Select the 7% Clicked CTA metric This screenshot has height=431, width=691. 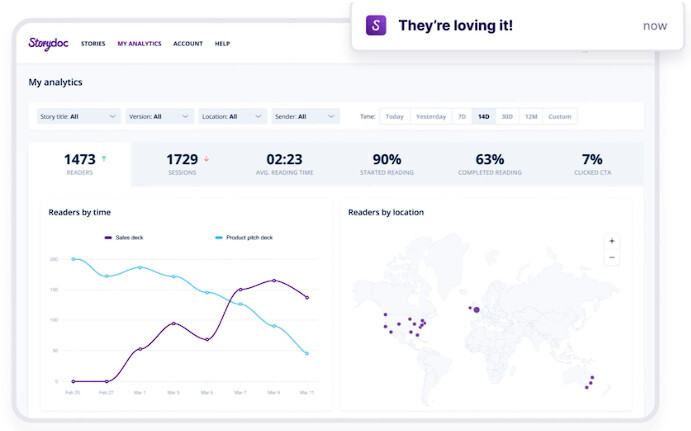click(592, 164)
